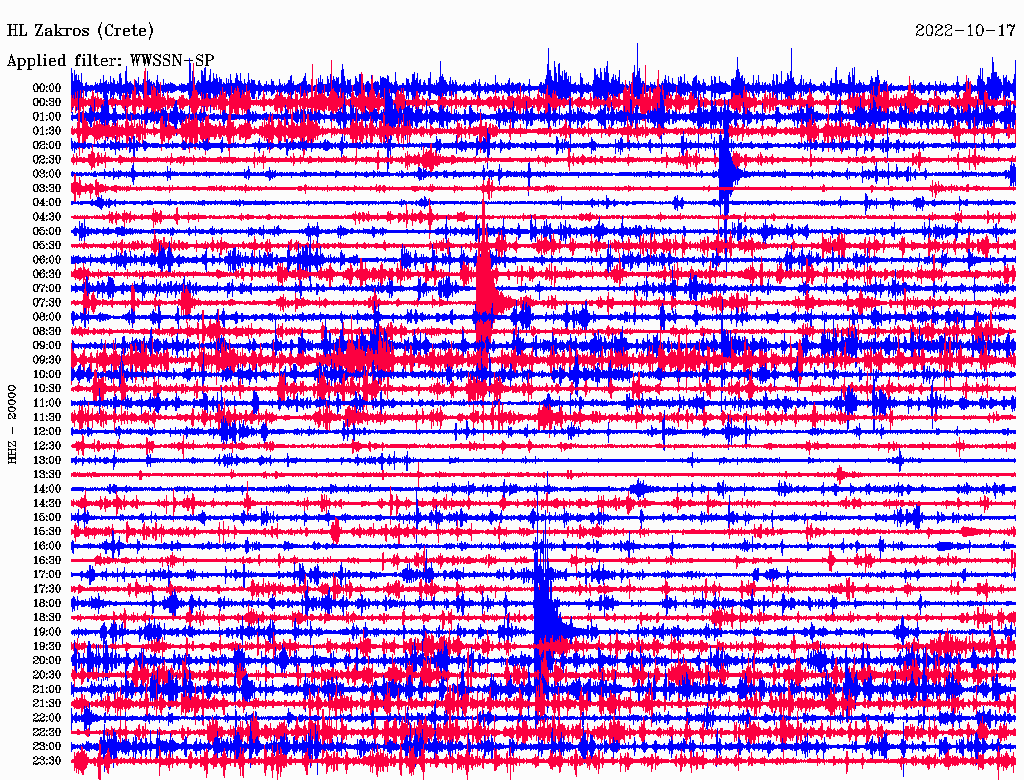
Task: Select the 18:30 time label
Action: [47, 618]
